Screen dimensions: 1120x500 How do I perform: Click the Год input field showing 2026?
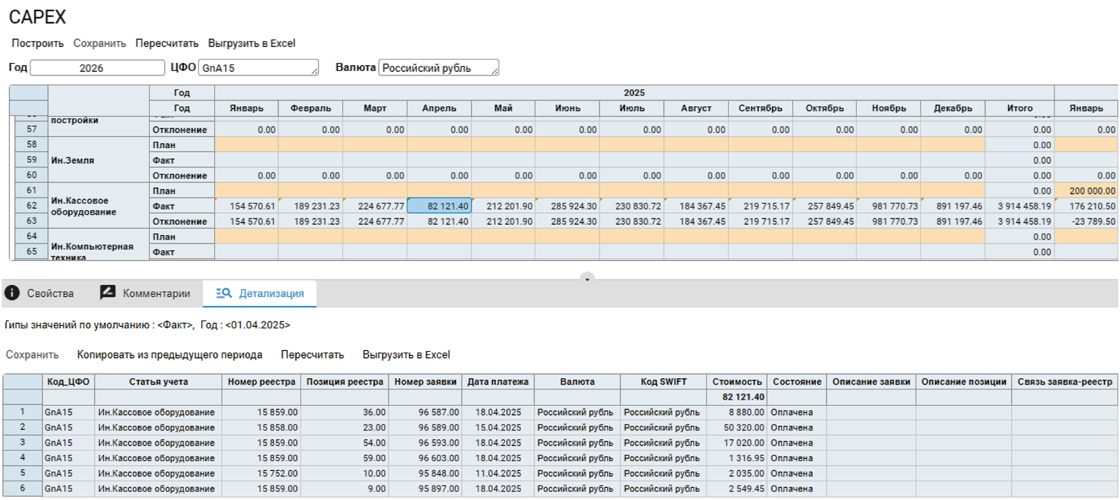pos(97,68)
